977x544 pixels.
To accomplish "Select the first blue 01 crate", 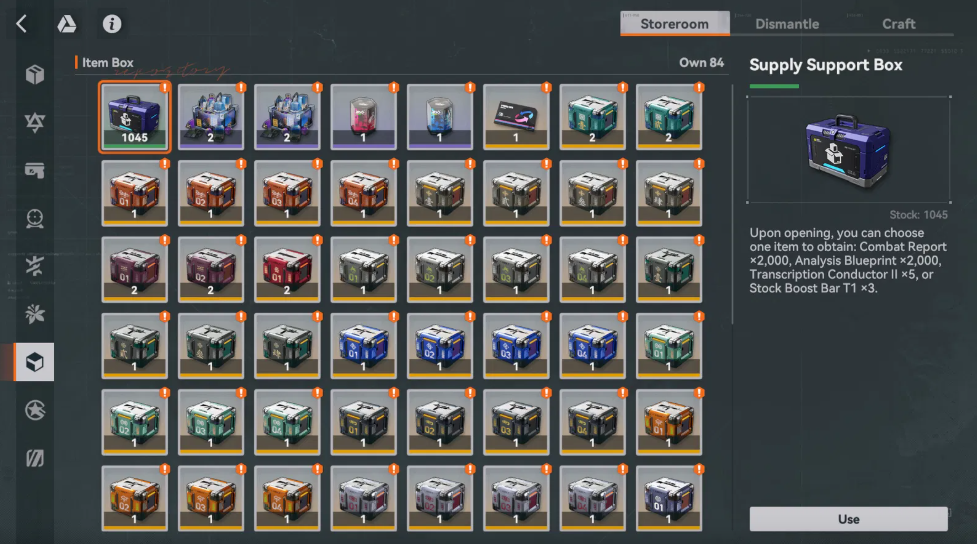I will tap(363, 346).
